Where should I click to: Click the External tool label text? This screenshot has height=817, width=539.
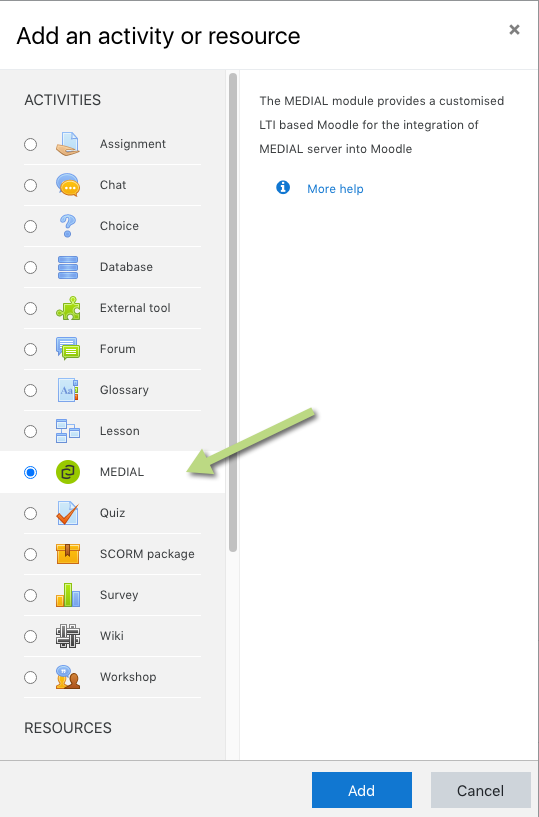135,308
